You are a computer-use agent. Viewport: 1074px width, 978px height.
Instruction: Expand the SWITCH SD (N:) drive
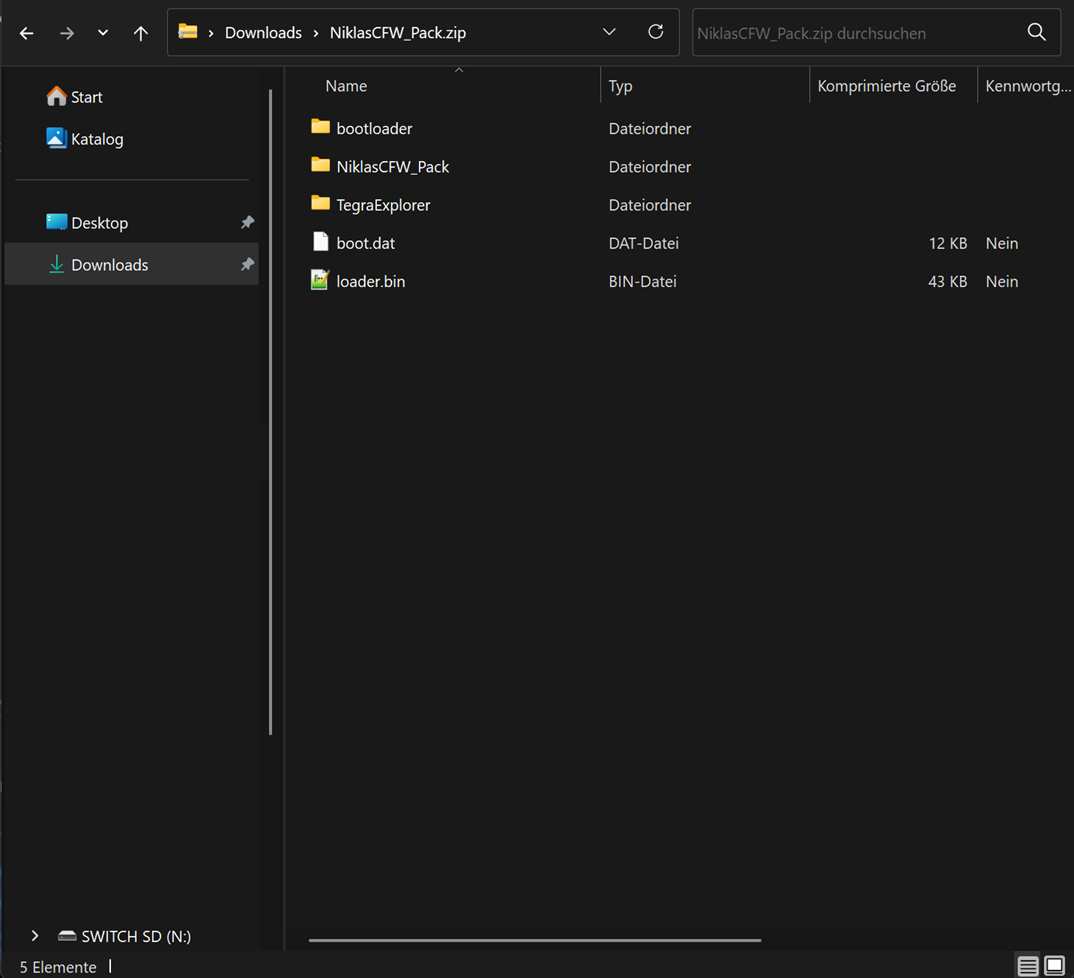(x=35, y=936)
